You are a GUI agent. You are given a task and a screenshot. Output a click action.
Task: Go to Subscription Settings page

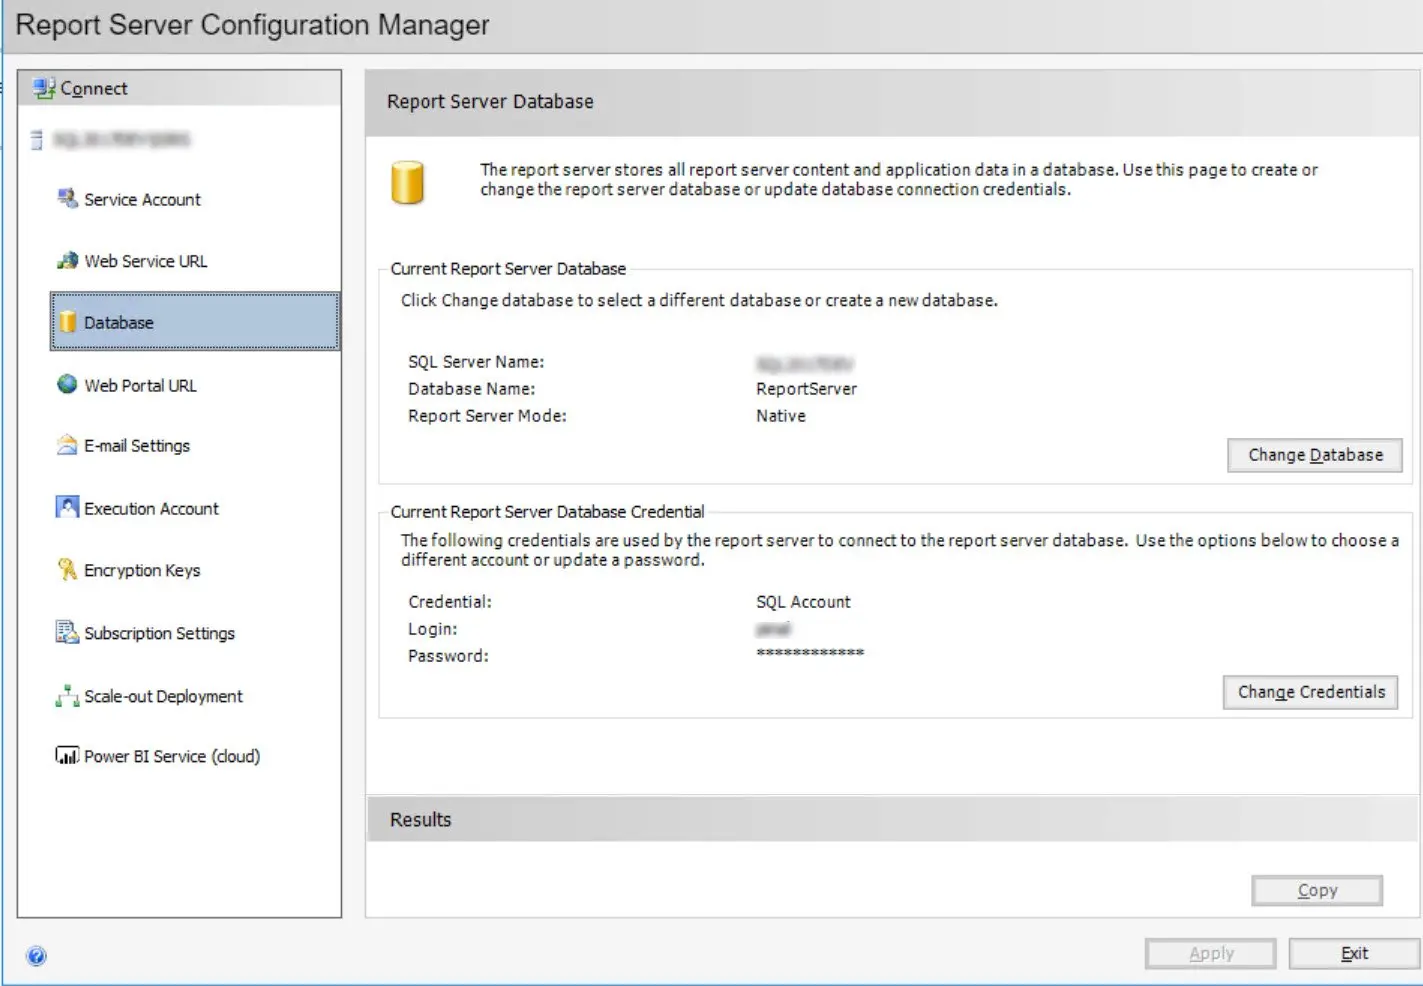click(x=159, y=633)
